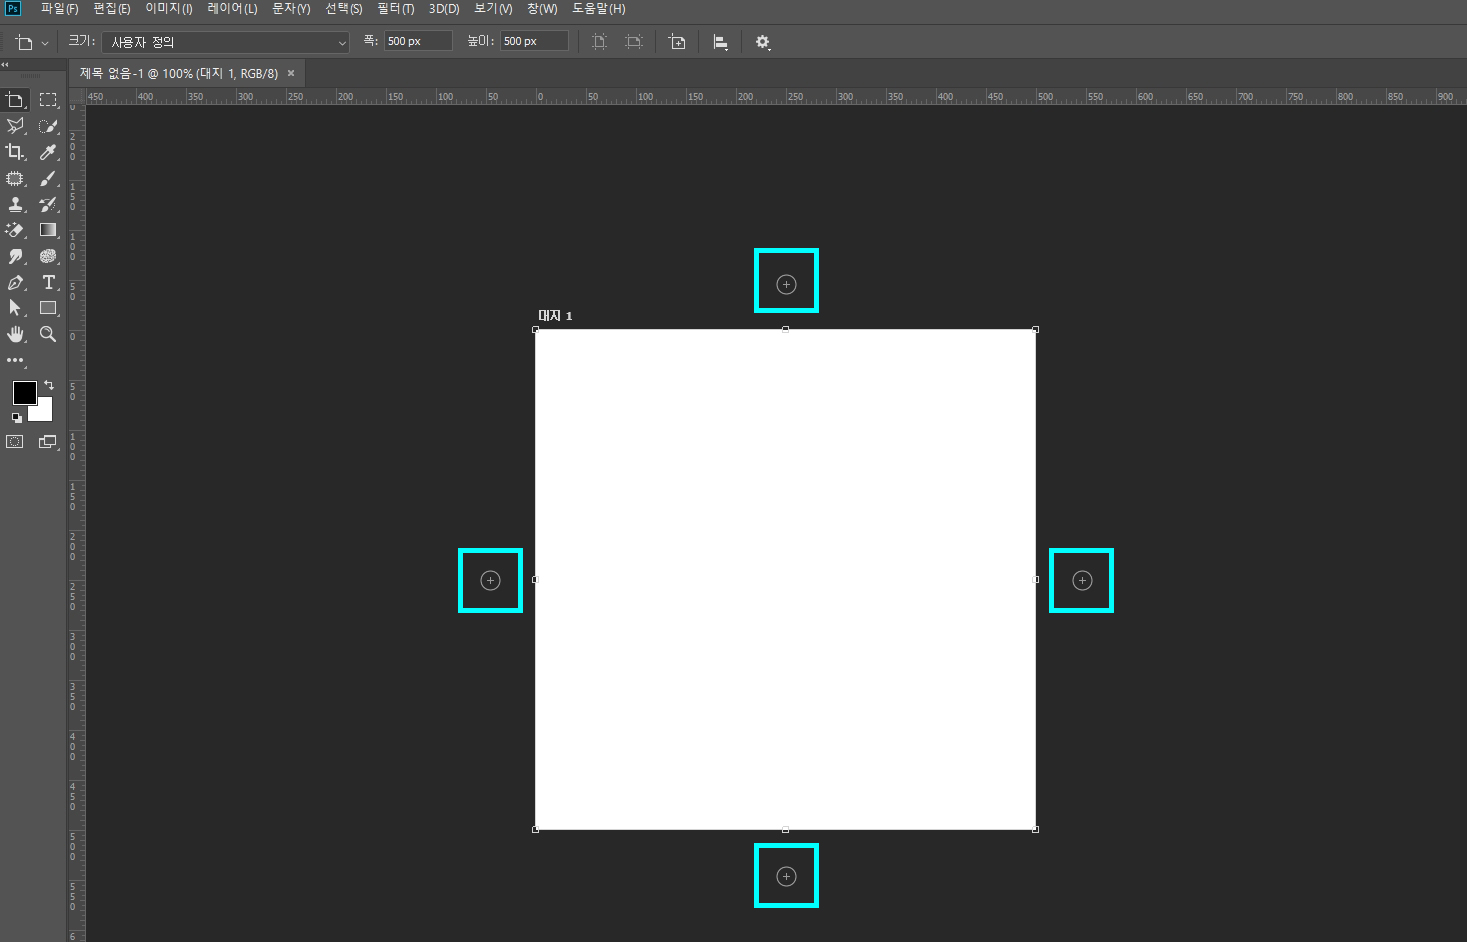Image resolution: width=1467 pixels, height=942 pixels.
Task: Select the Type tool
Action: (x=48, y=282)
